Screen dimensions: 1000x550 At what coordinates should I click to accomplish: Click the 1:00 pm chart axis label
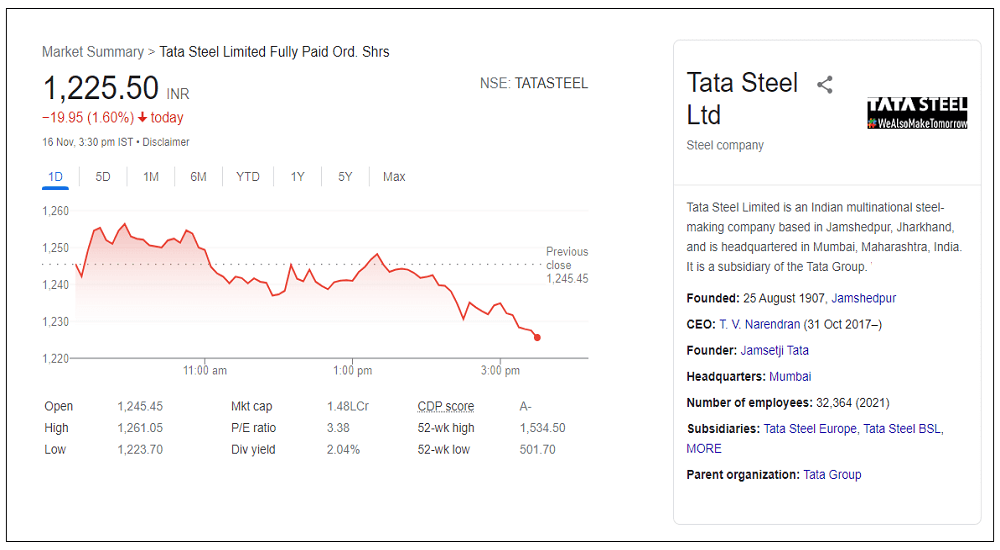click(353, 371)
